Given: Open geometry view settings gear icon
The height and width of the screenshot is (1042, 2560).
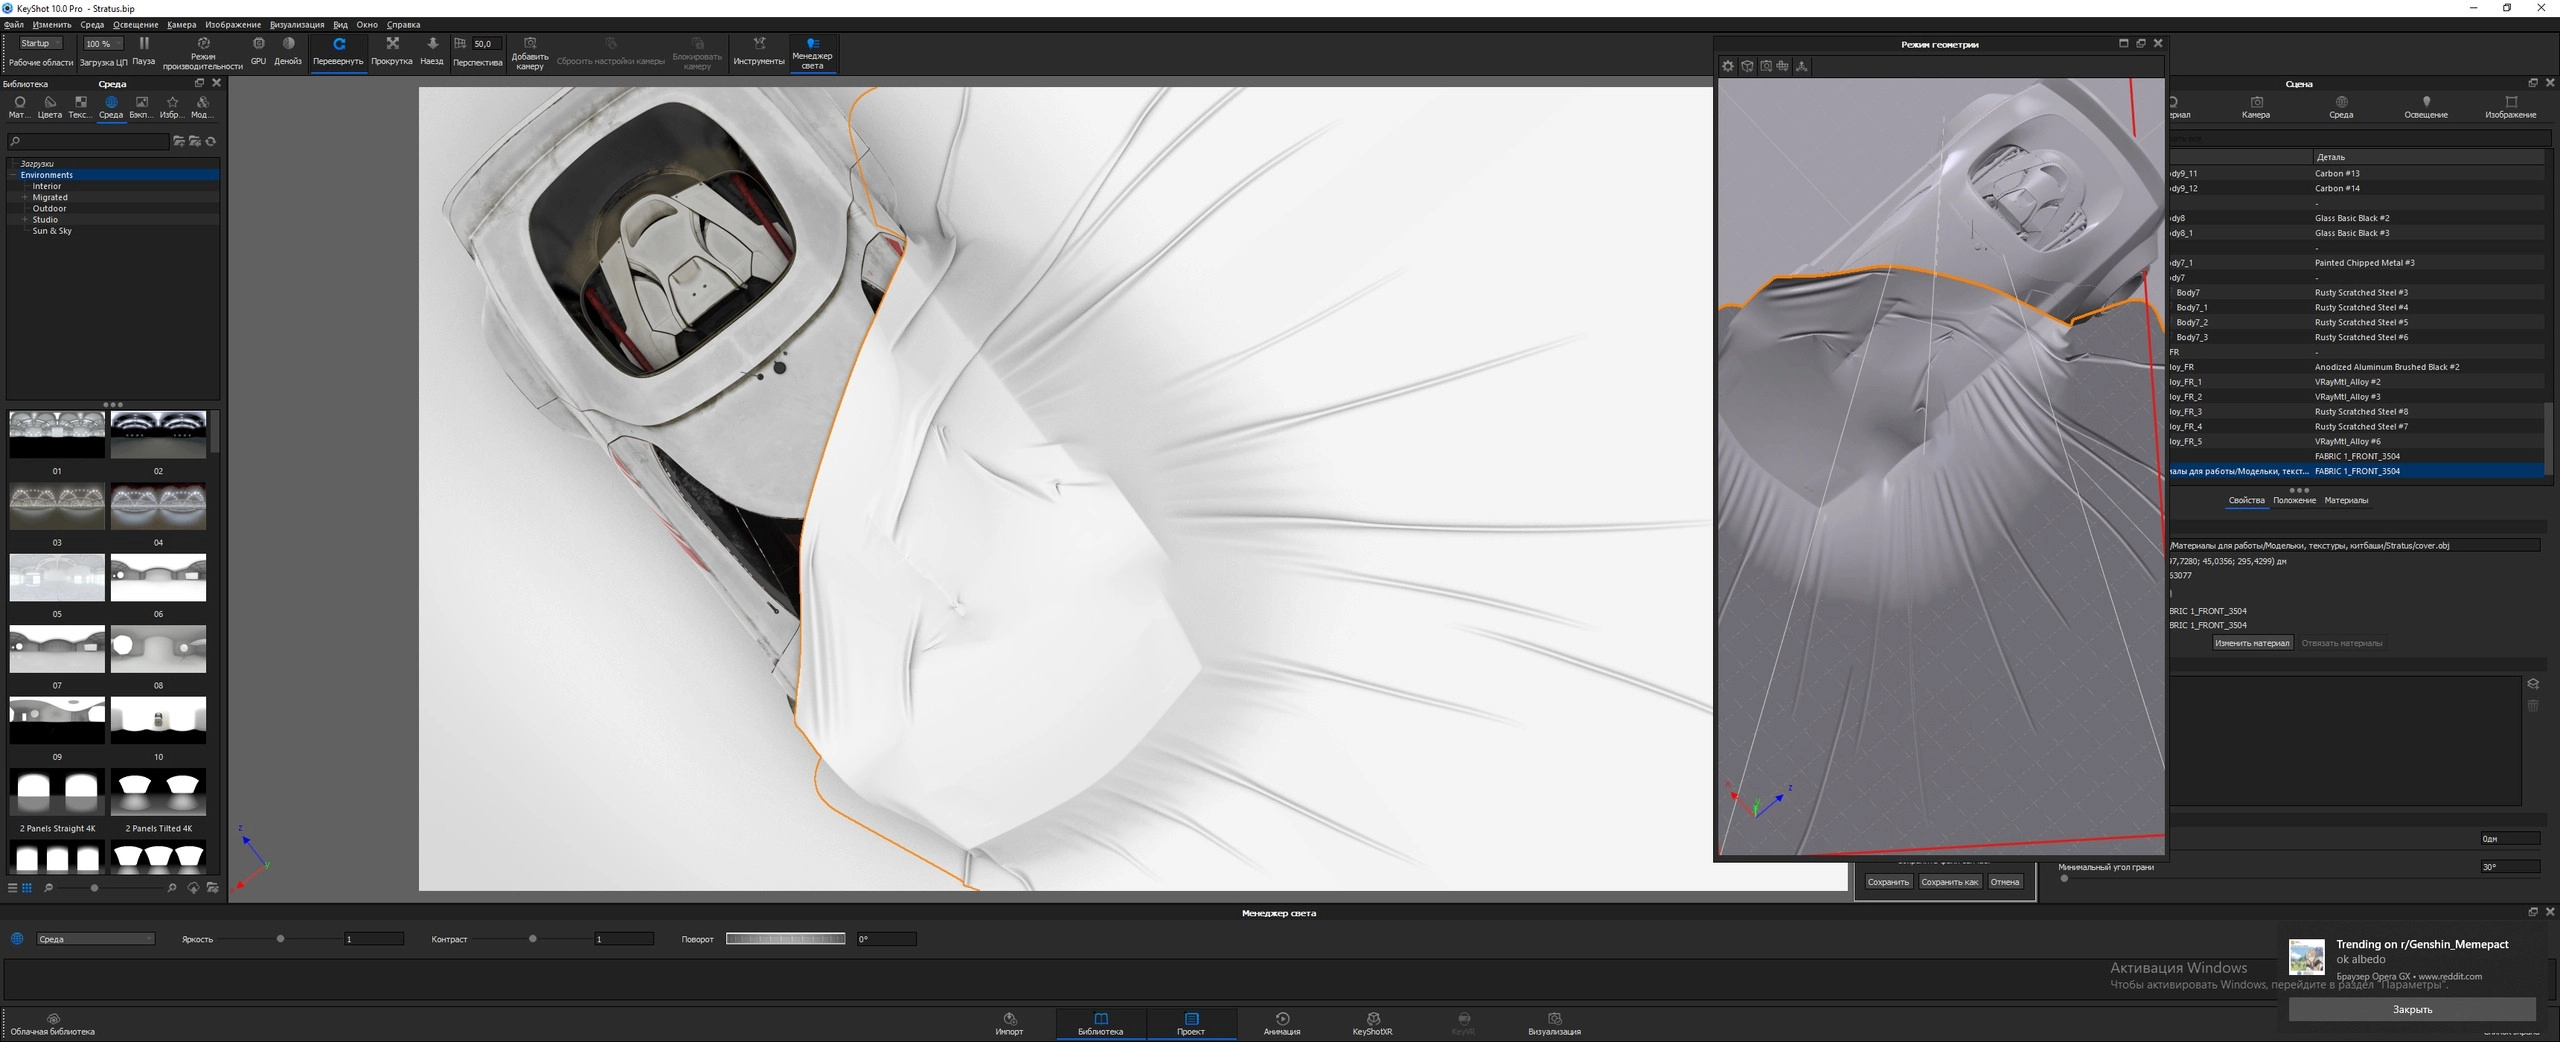Looking at the screenshot, I should (x=1728, y=66).
